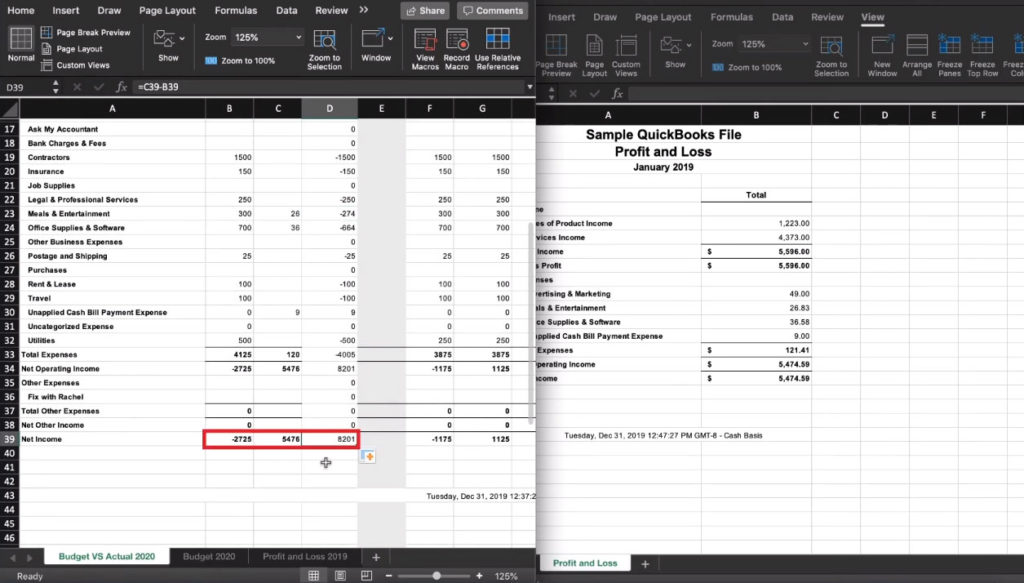Open the Formulas ribbon tab

coord(235,10)
